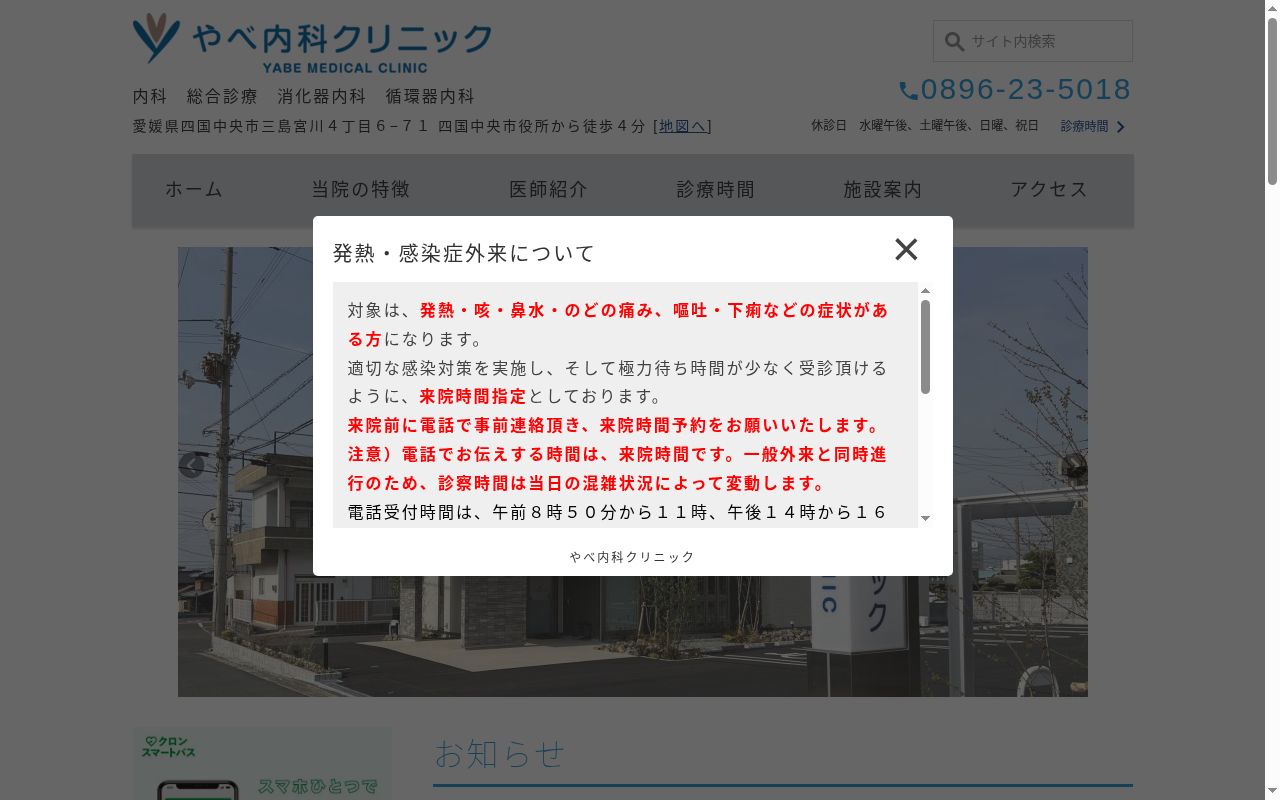Close the 発熱・感染症外来 popup with the X
Image resolution: width=1280 pixels, height=800 pixels.
[906, 249]
